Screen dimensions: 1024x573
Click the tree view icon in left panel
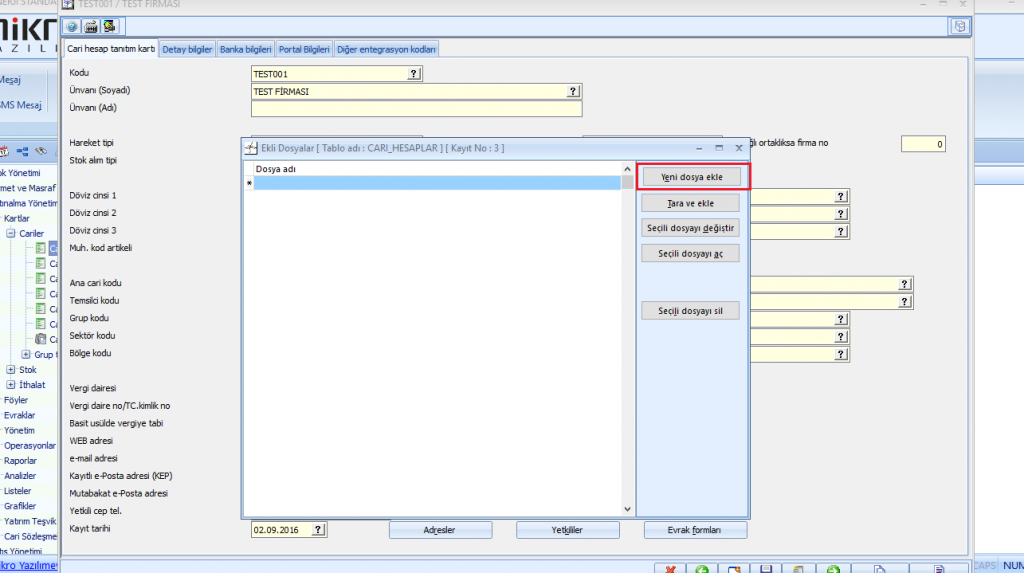pos(22,151)
